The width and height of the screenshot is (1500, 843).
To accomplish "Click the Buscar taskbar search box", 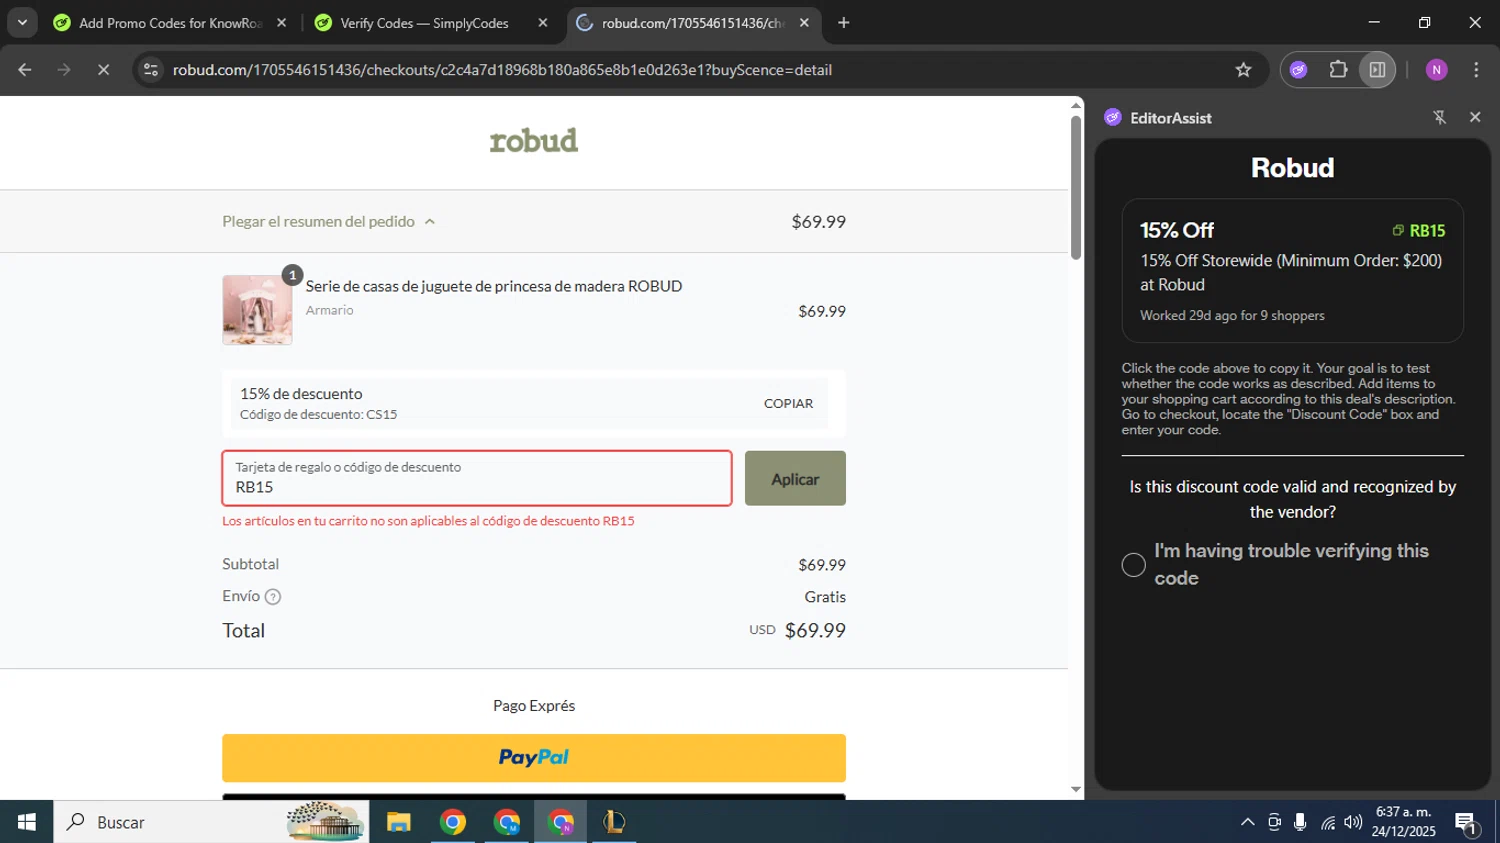I will pos(211,822).
